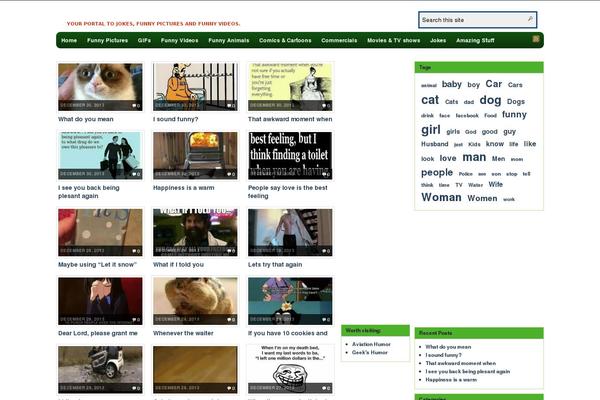This screenshot has width=600, height=400.
Task: Open the Funny Videos menu
Action: pyautogui.click(x=179, y=40)
